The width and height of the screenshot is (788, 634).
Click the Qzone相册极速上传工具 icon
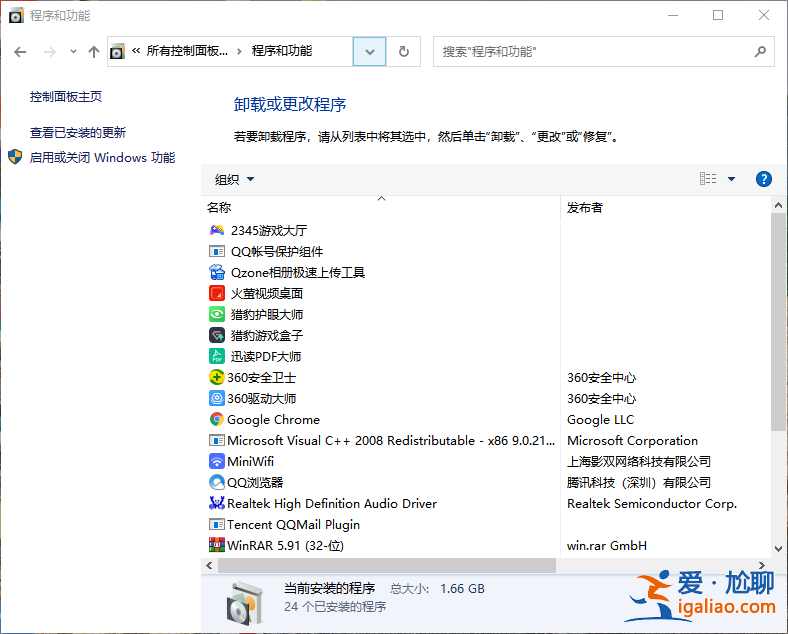(217, 272)
